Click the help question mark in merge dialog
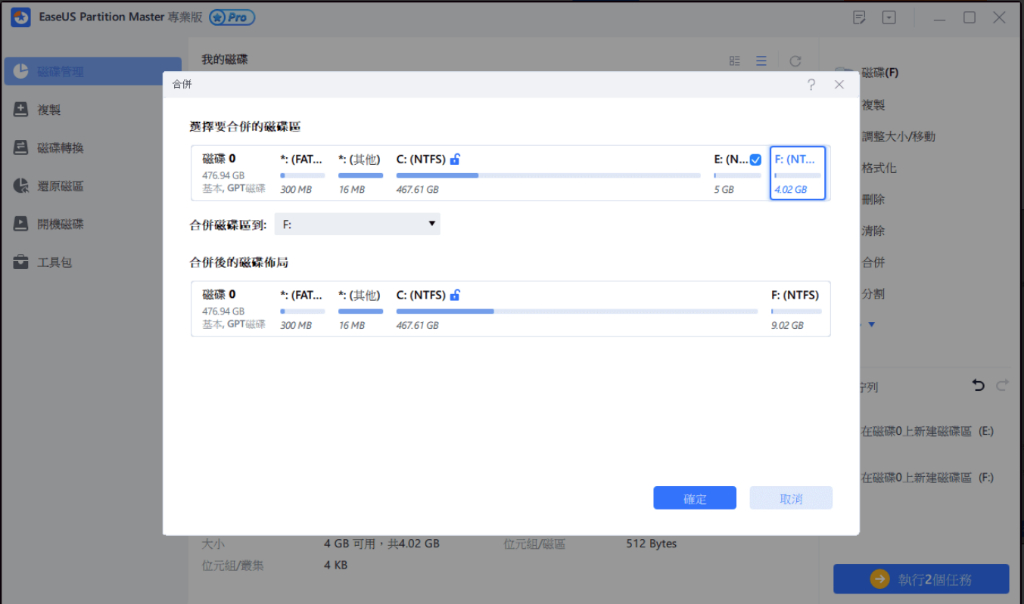 pyautogui.click(x=811, y=86)
